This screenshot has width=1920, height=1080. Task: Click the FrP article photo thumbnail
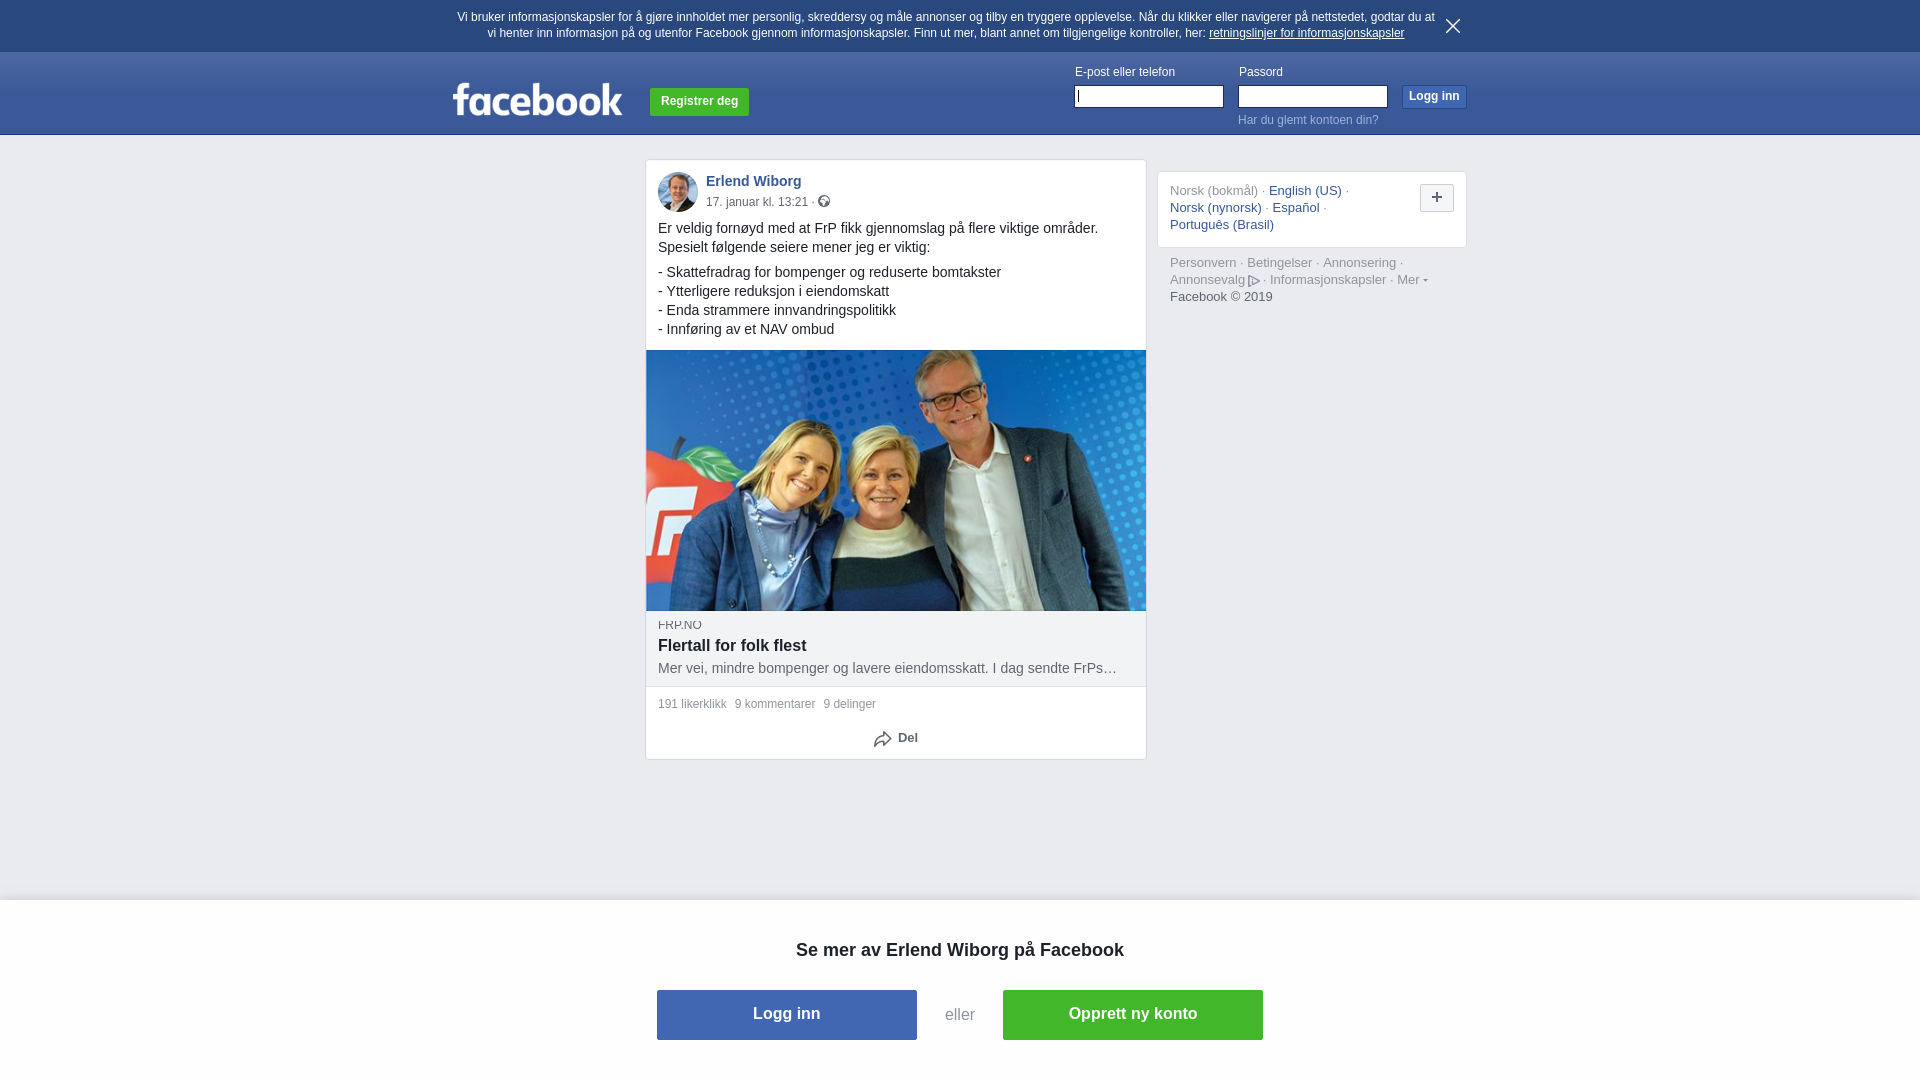pos(896,480)
